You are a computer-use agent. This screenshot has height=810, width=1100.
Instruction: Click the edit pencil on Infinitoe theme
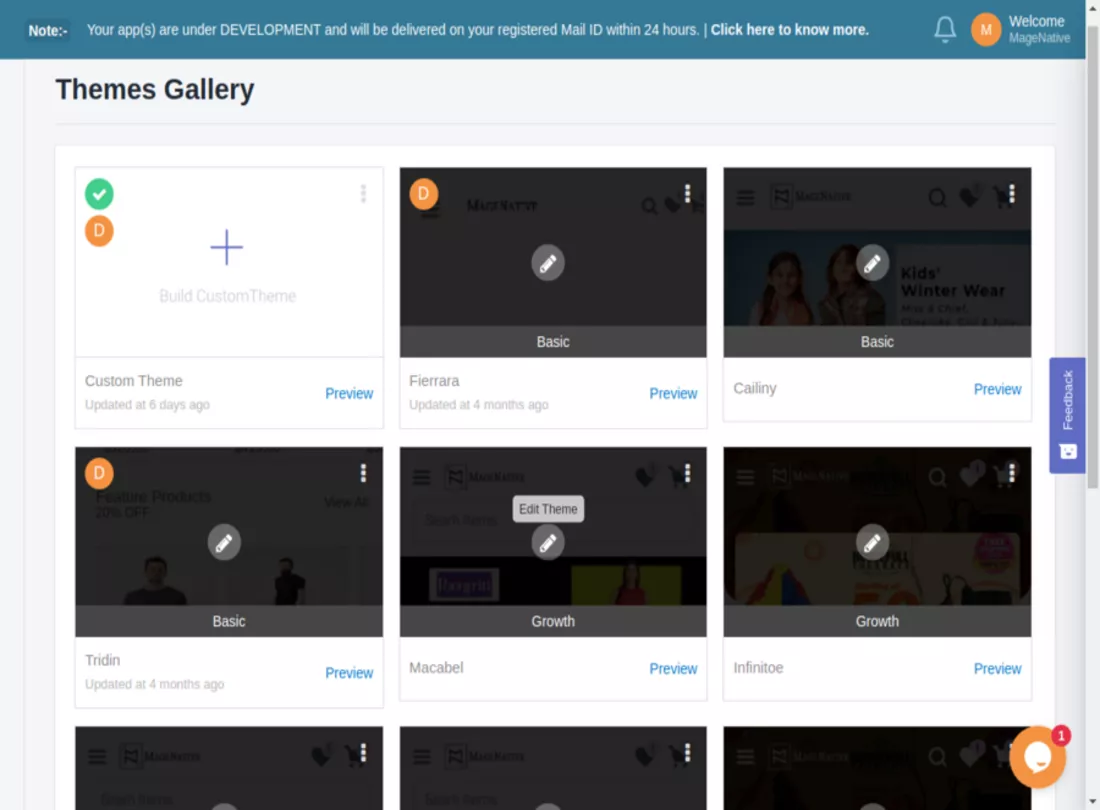tap(872, 542)
